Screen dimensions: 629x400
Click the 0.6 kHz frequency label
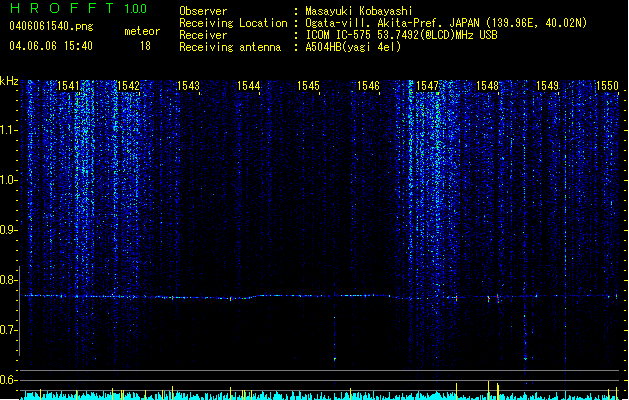coord(9,380)
